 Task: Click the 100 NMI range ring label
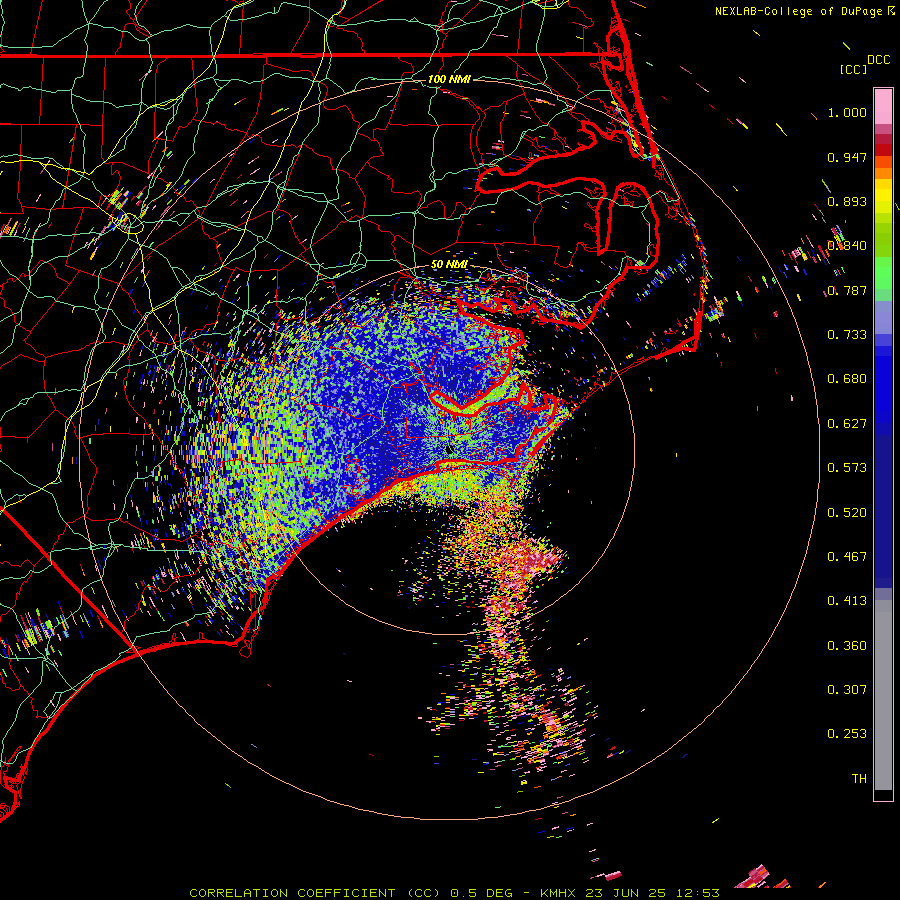coord(449,79)
